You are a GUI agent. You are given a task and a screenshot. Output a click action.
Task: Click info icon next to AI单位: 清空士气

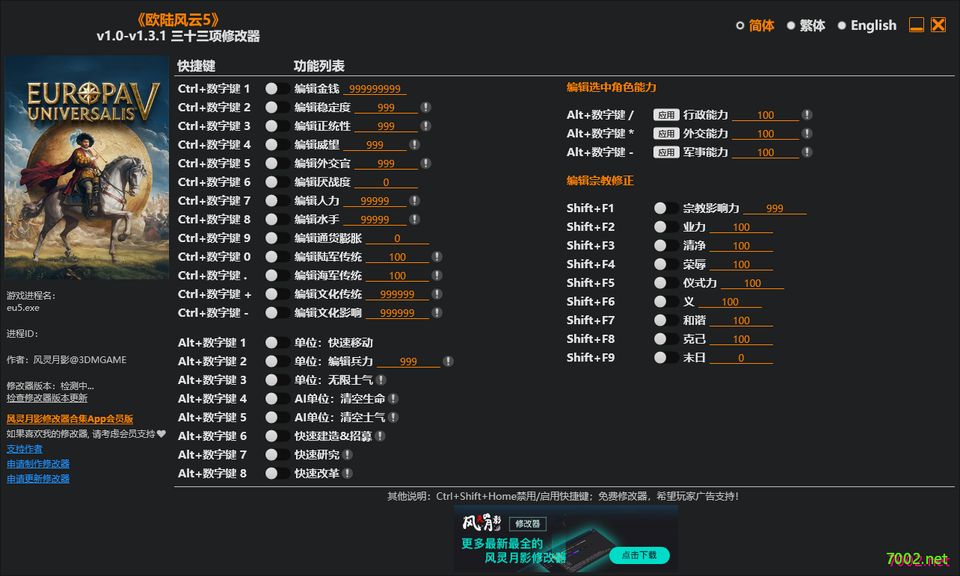click(x=393, y=417)
